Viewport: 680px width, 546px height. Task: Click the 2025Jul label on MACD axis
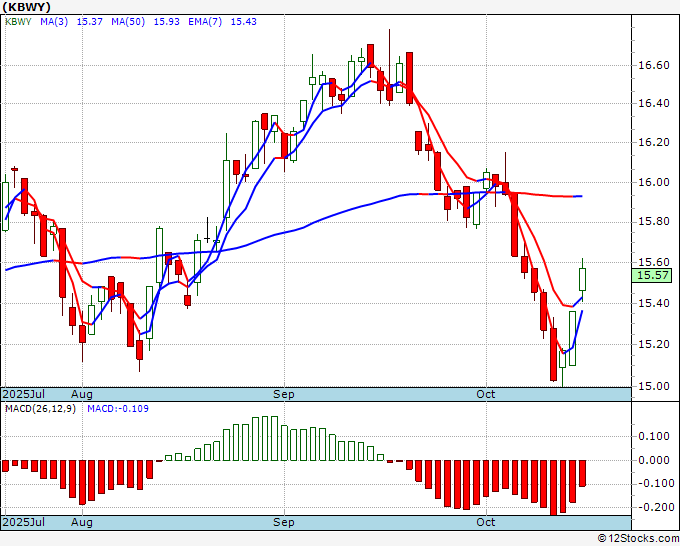click(x=24, y=522)
